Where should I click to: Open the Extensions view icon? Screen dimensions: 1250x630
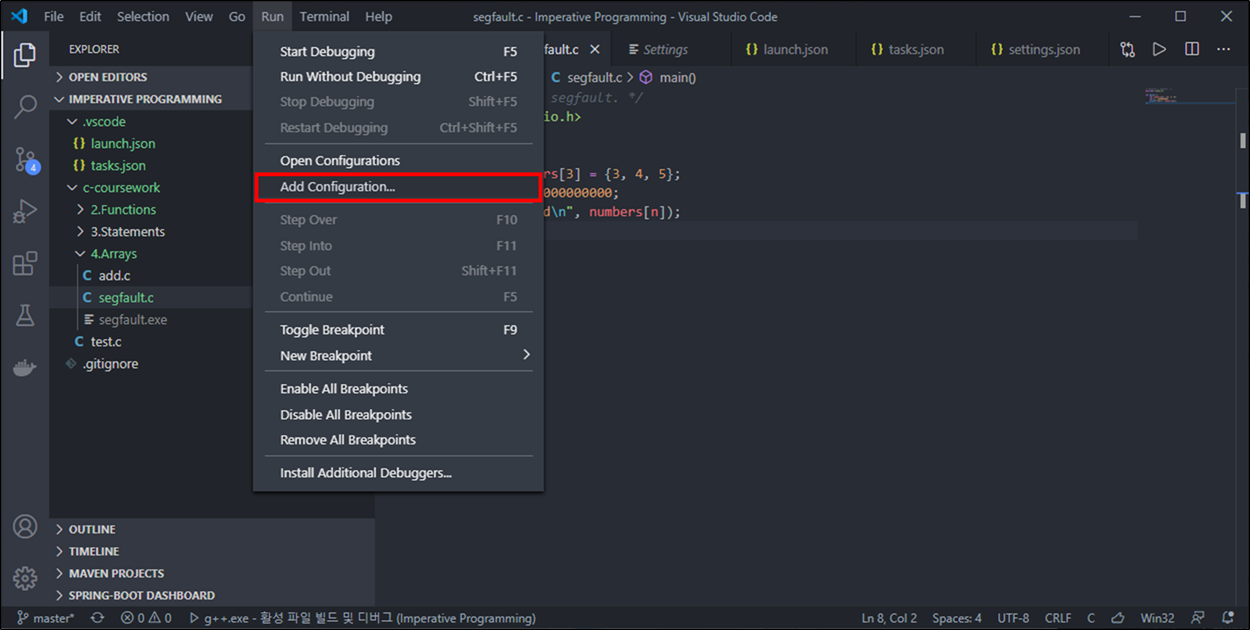coord(25,264)
